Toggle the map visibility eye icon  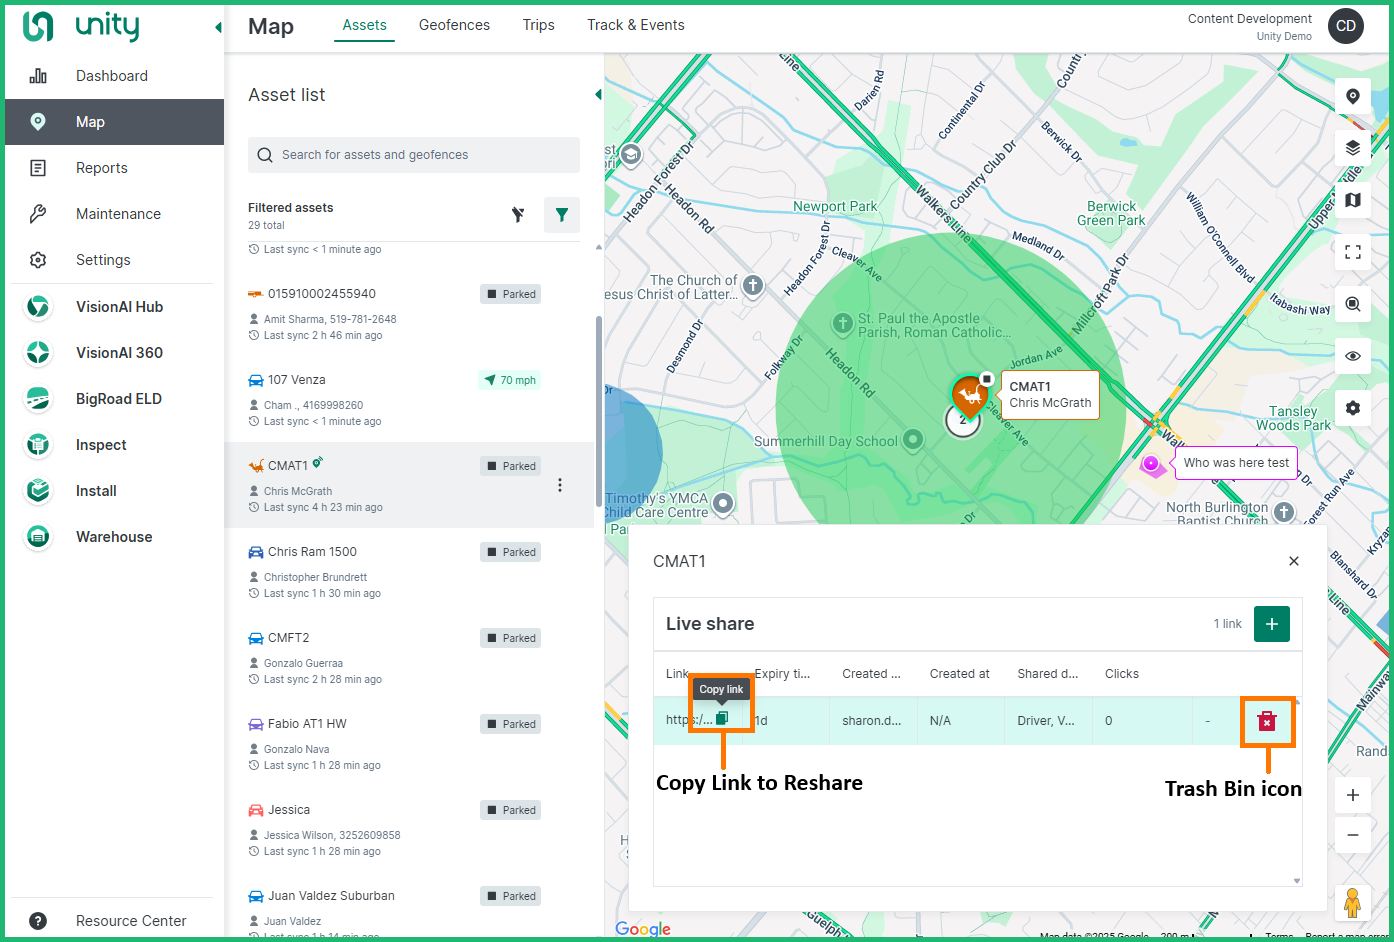tap(1352, 356)
